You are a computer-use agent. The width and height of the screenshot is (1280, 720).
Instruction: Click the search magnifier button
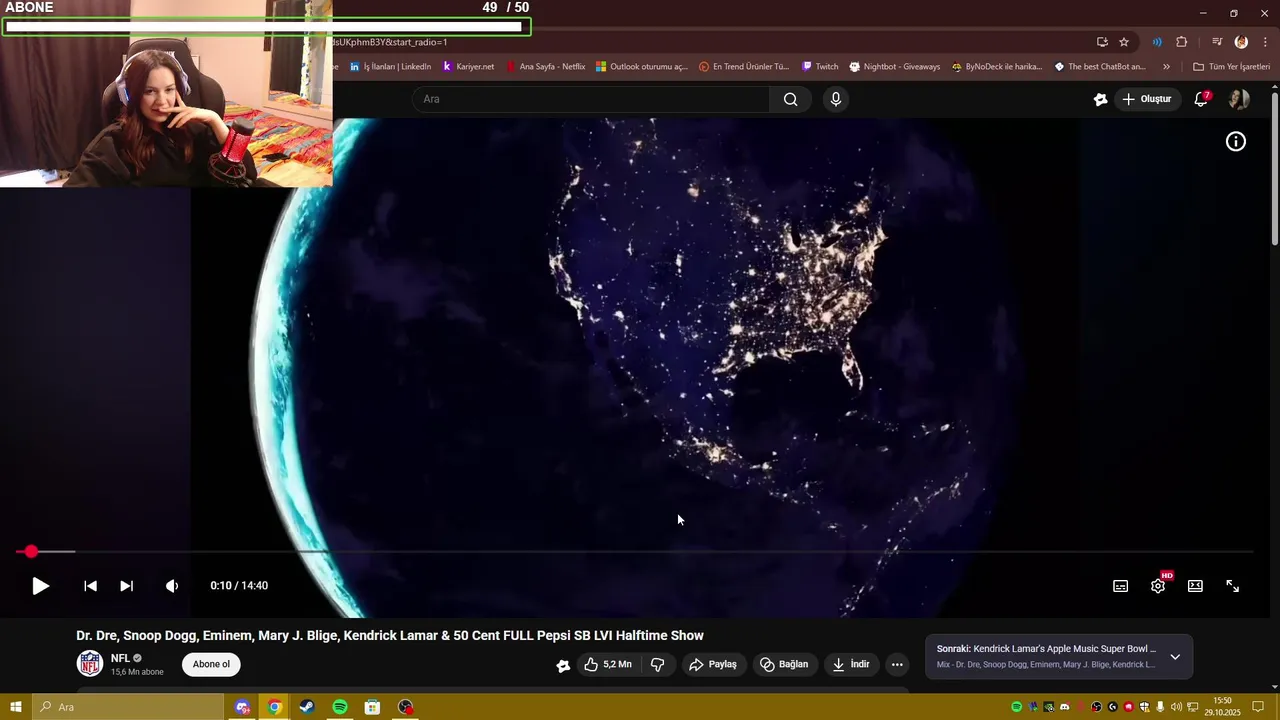point(790,99)
